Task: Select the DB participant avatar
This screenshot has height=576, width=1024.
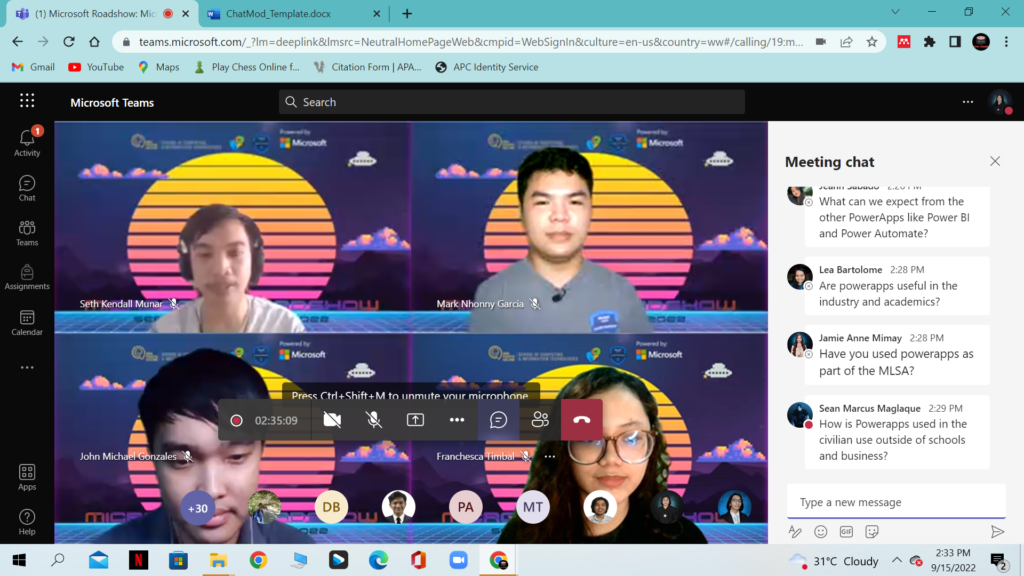Action: point(331,507)
